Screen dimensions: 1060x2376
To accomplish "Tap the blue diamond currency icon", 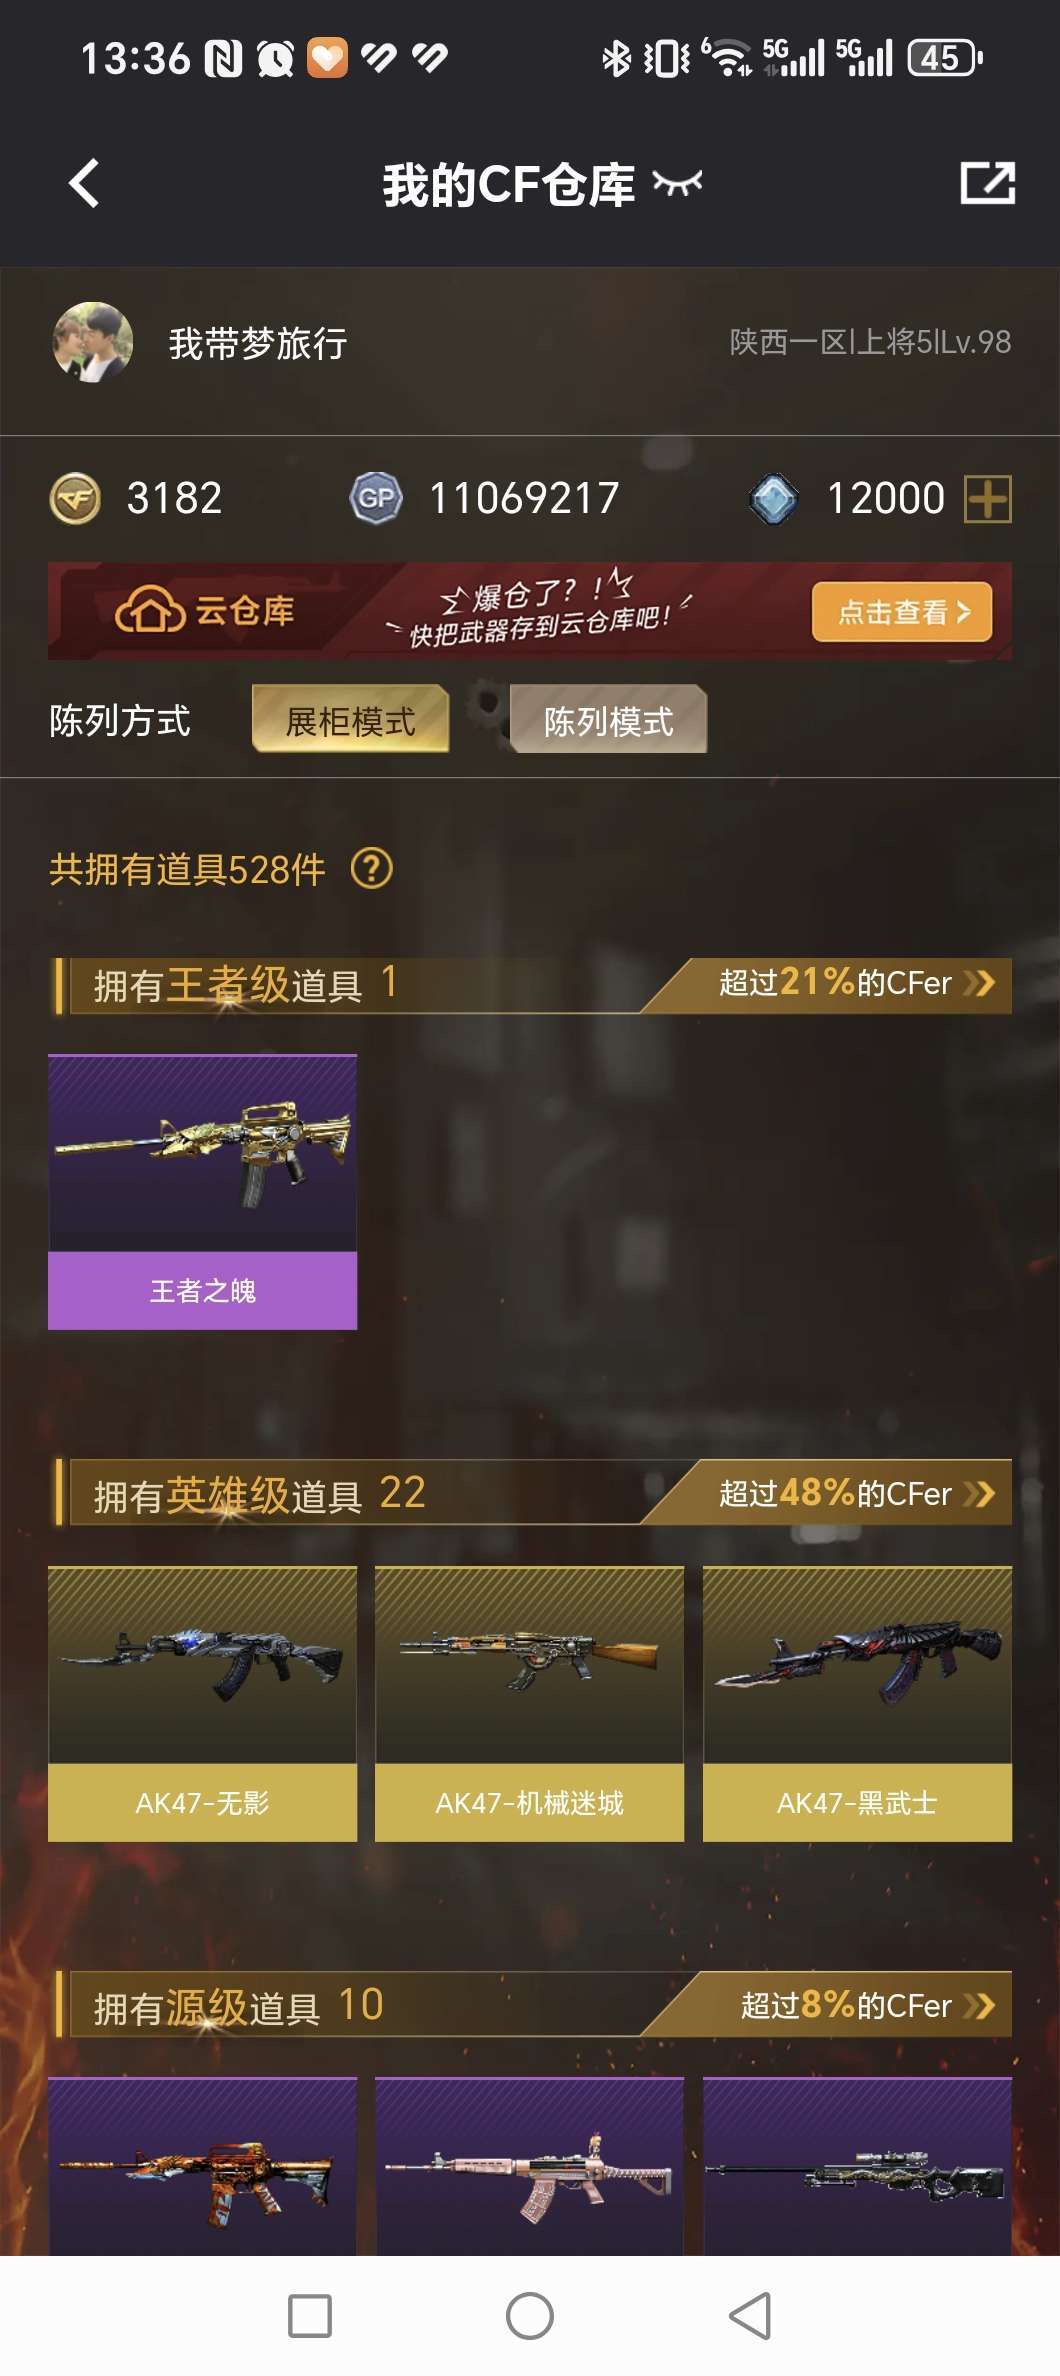I will point(773,498).
